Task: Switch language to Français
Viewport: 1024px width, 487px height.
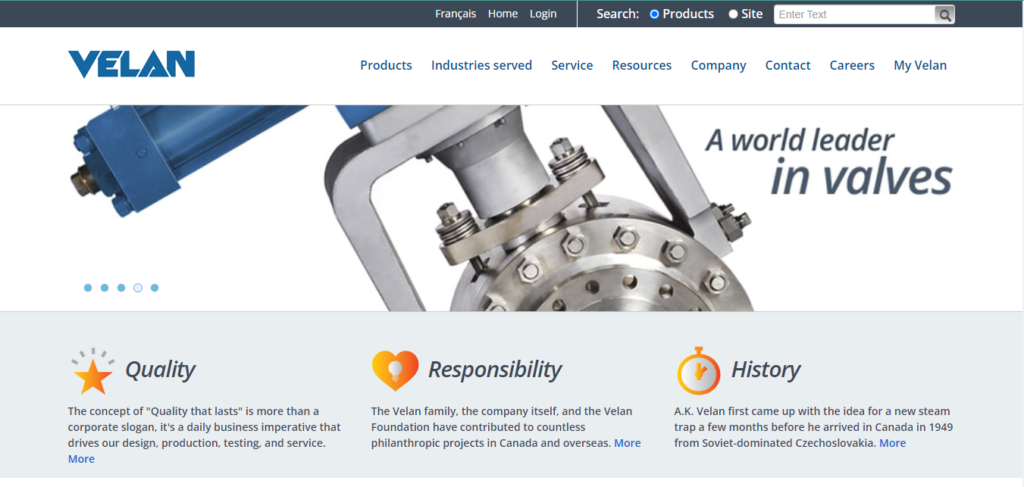Action: (x=456, y=14)
